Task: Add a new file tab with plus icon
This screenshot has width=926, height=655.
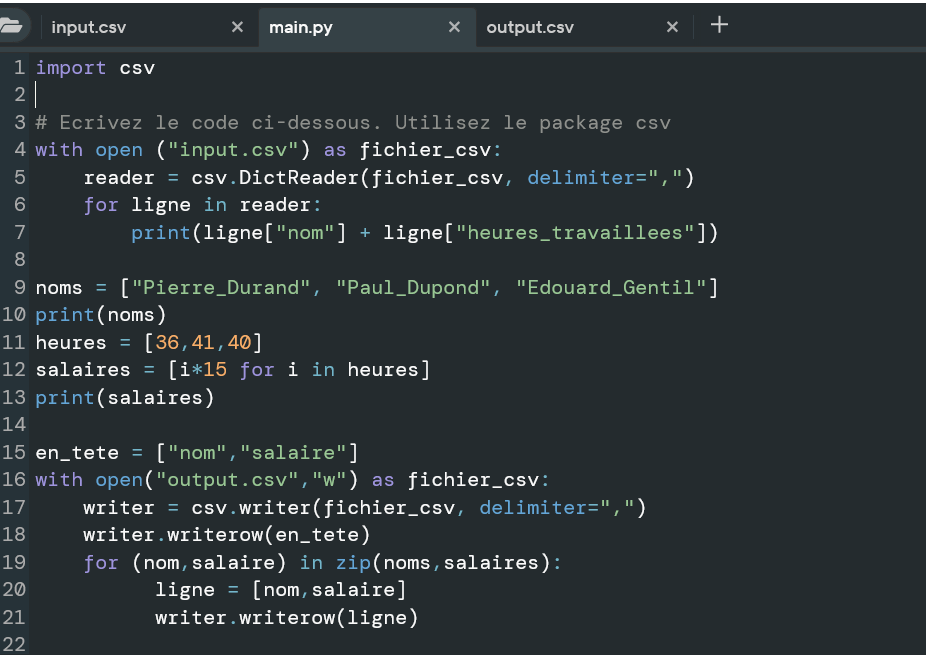Action: click(x=719, y=26)
